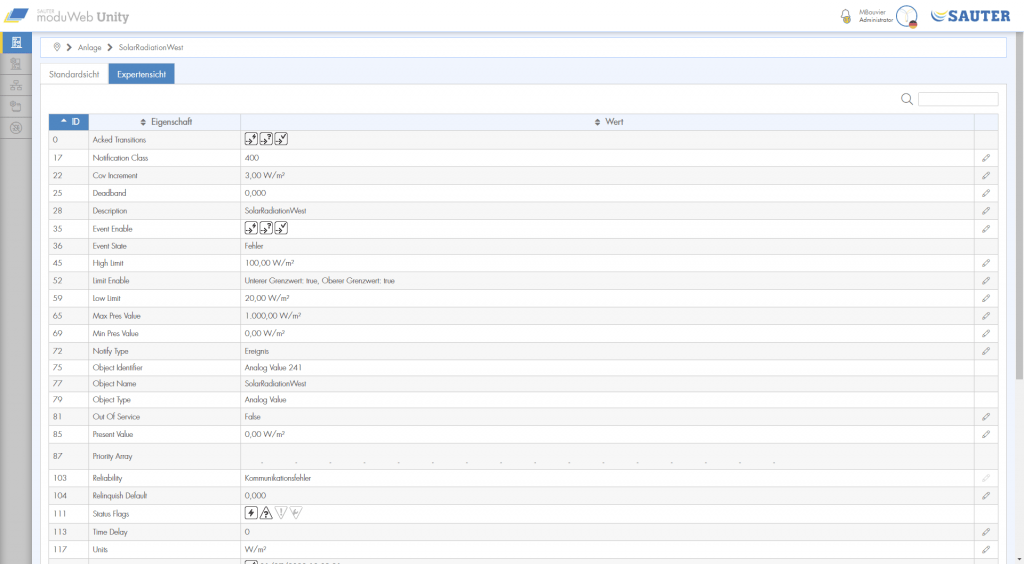The width and height of the screenshot is (1024, 564).
Task: Edit Limit Enable via pencil icon
Action: point(985,281)
